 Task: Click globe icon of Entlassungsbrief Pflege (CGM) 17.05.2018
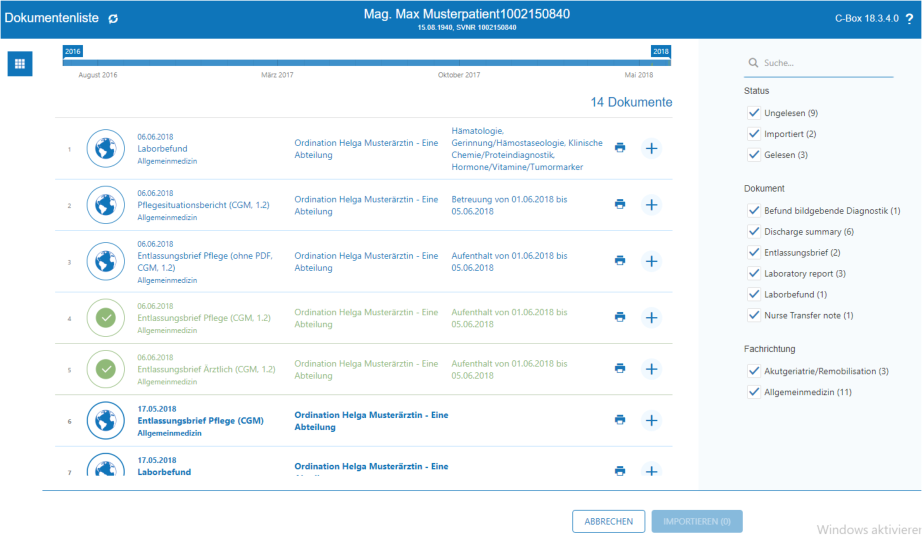point(106,420)
